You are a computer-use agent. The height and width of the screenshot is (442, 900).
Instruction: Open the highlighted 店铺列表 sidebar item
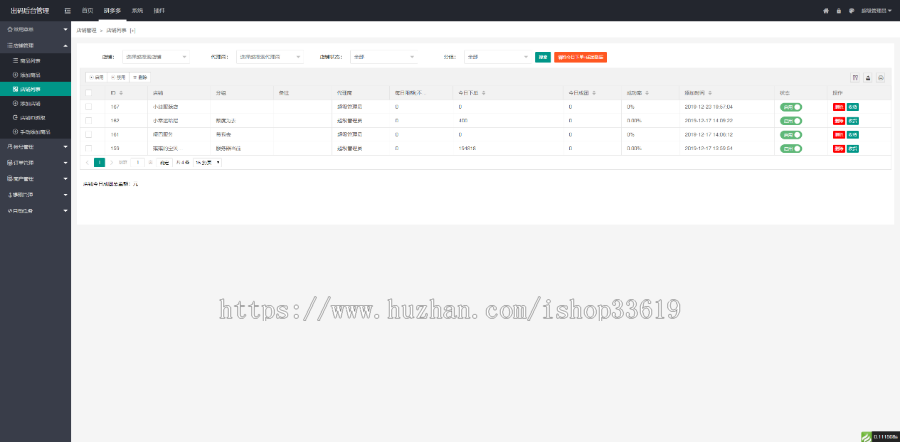coord(35,89)
